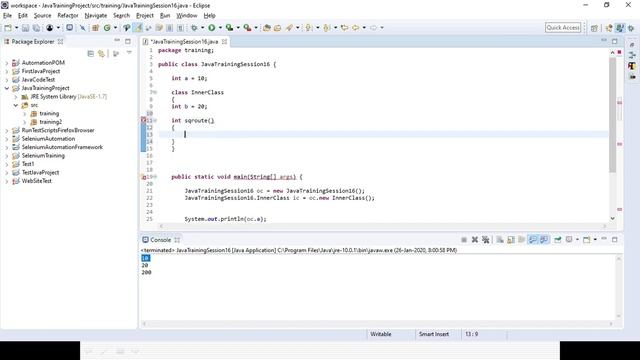Image resolution: width=640 pixels, height=360 pixels.
Task: Select the training2 package
Action: click(51, 122)
